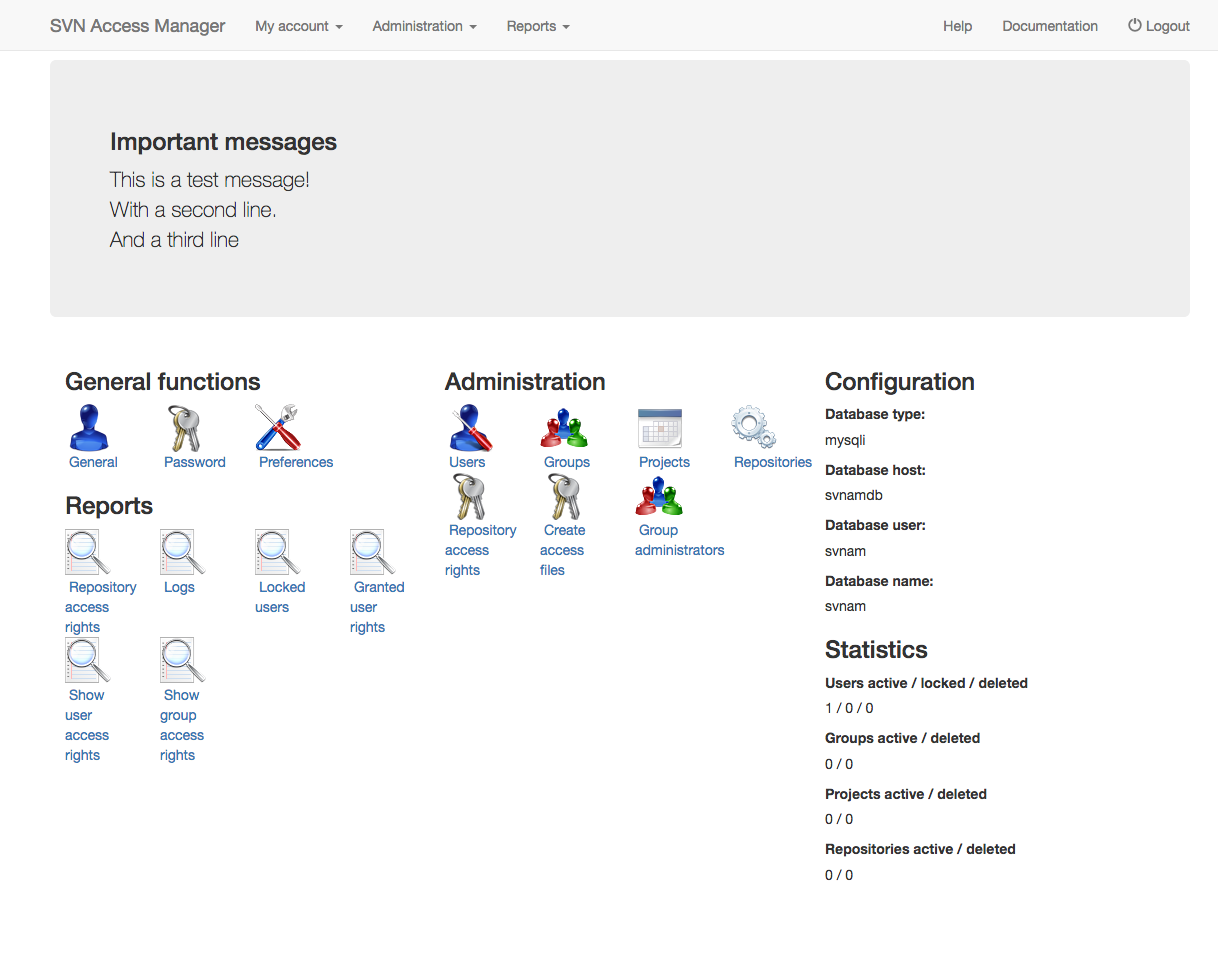Open the Create access files icon
Viewport: 1218px width, 954px height.
564,496
